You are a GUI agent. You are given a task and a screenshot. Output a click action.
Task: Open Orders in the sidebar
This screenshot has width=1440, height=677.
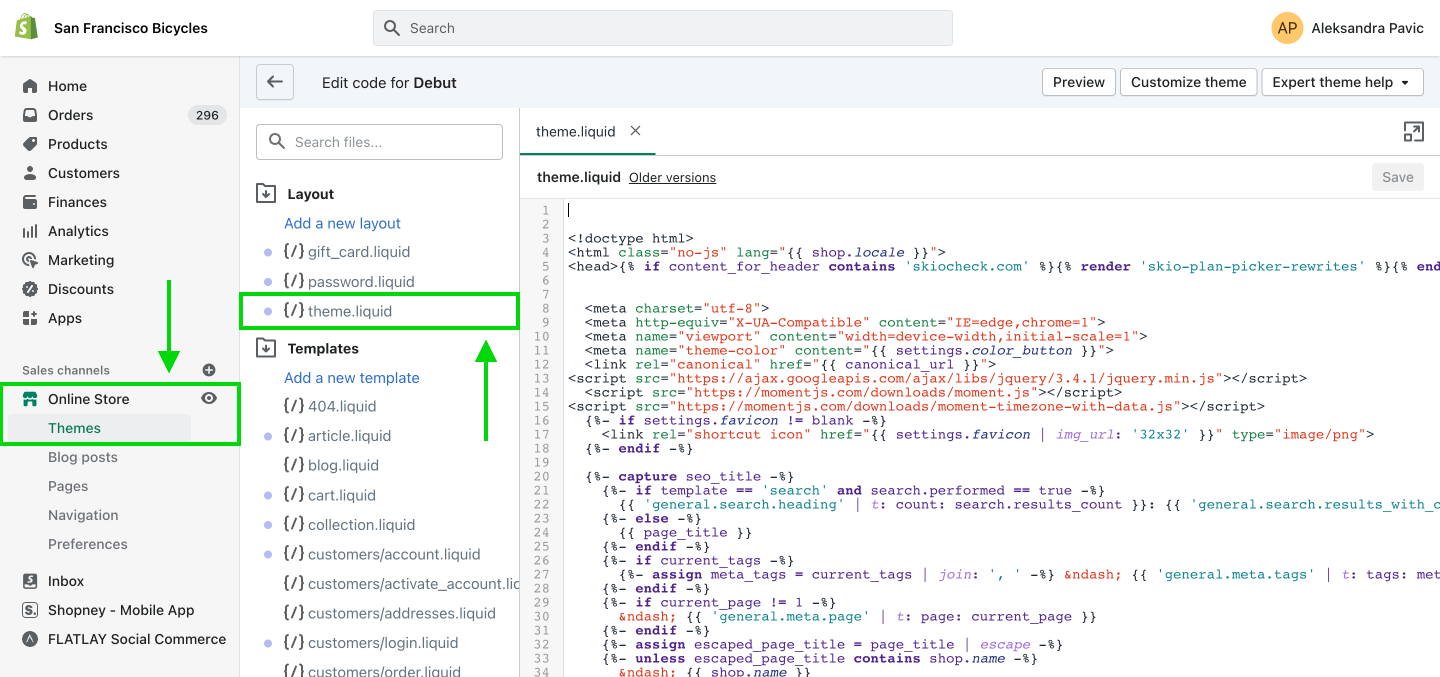click(x=71, y=115)
